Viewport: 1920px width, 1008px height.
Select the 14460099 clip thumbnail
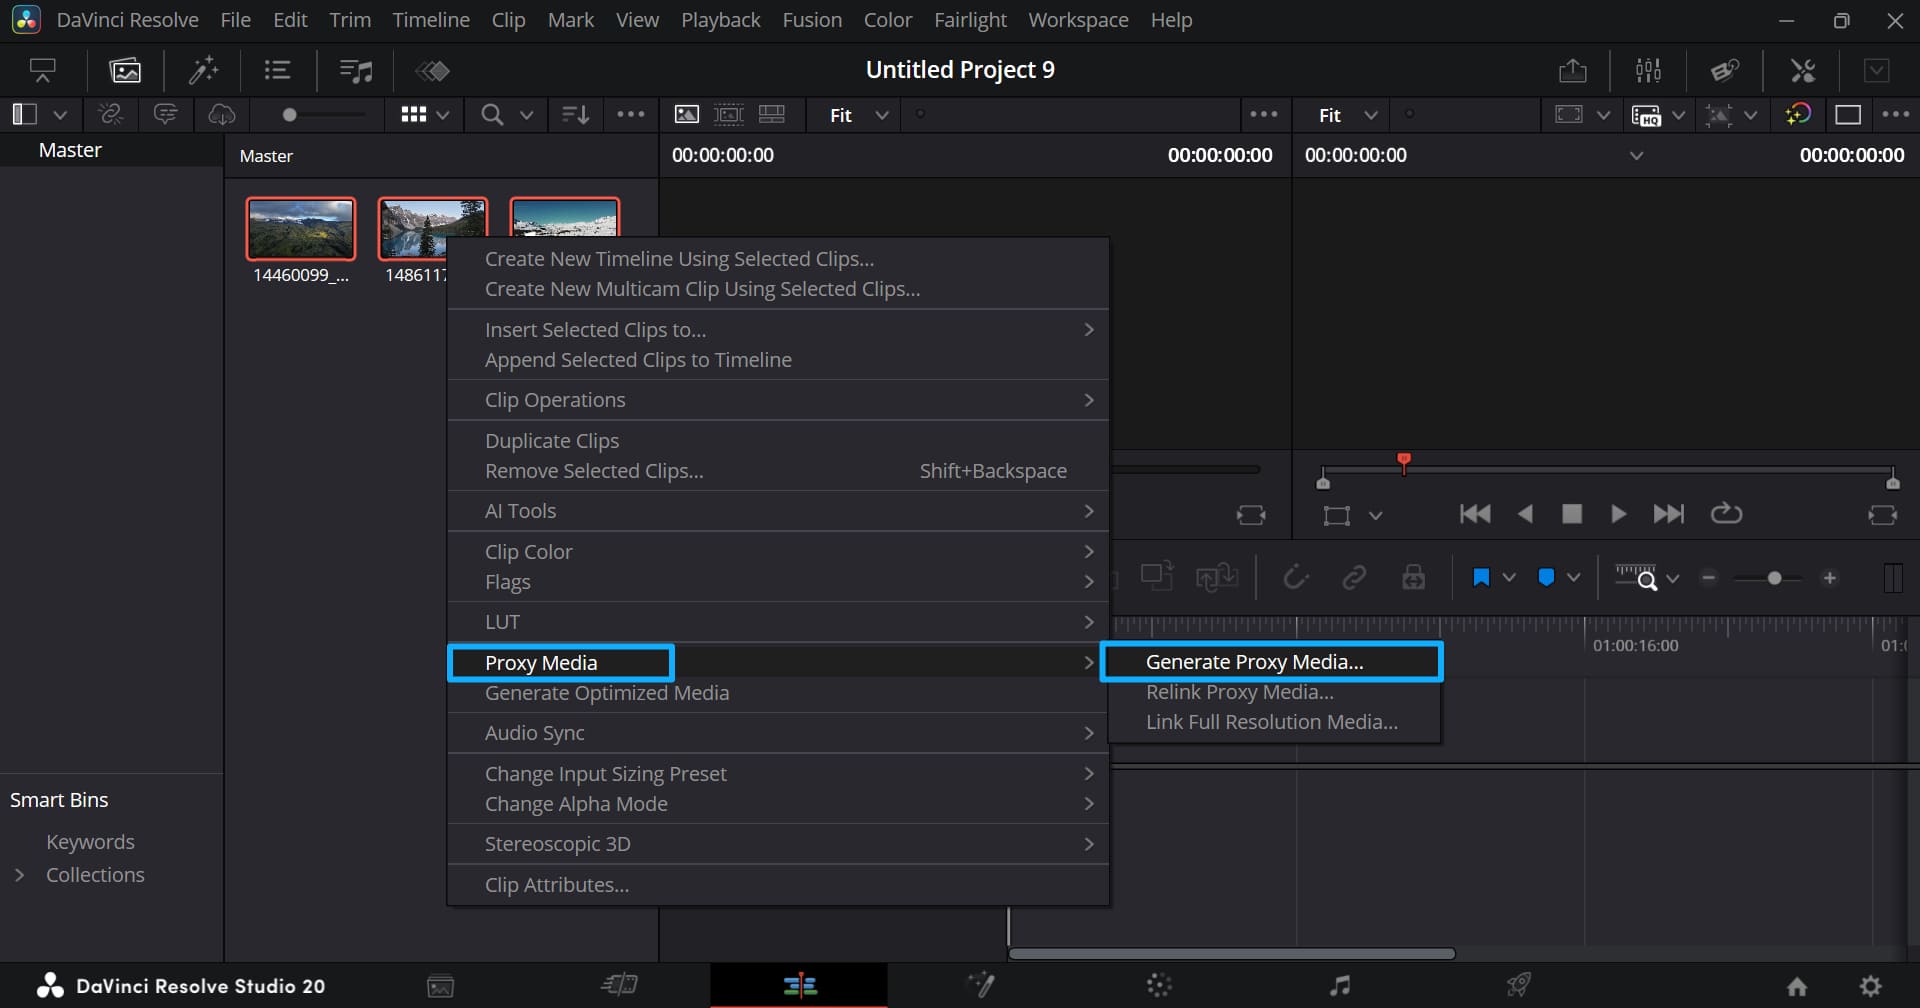[300, 228]
